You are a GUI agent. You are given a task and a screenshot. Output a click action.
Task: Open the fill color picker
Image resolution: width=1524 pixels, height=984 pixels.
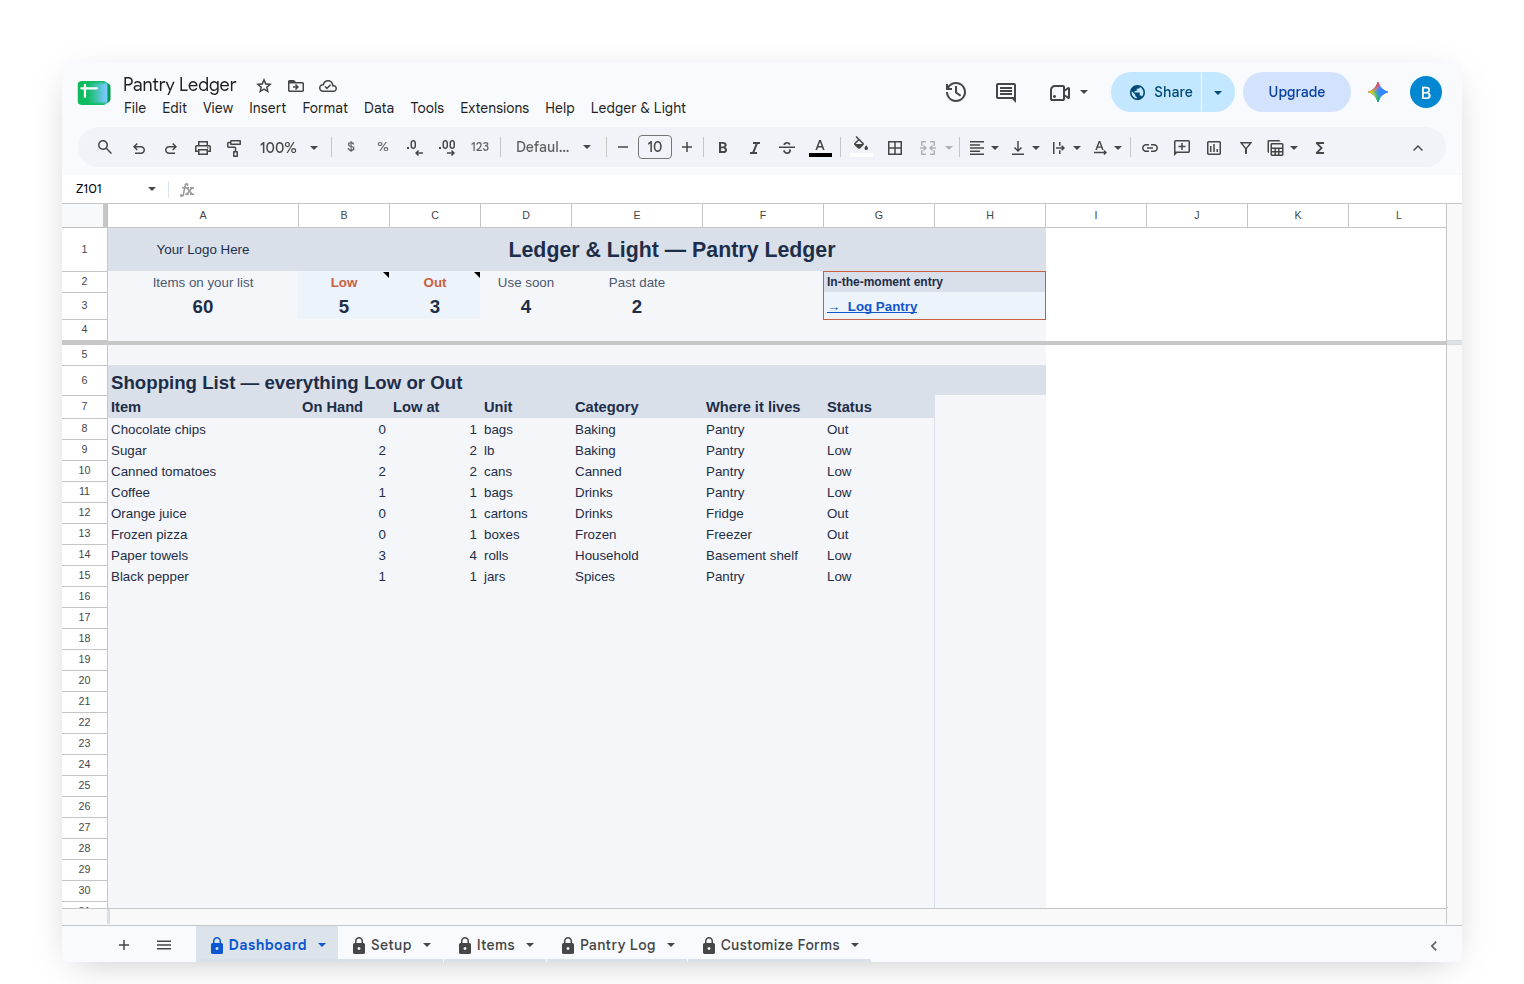tap(861, 147)
